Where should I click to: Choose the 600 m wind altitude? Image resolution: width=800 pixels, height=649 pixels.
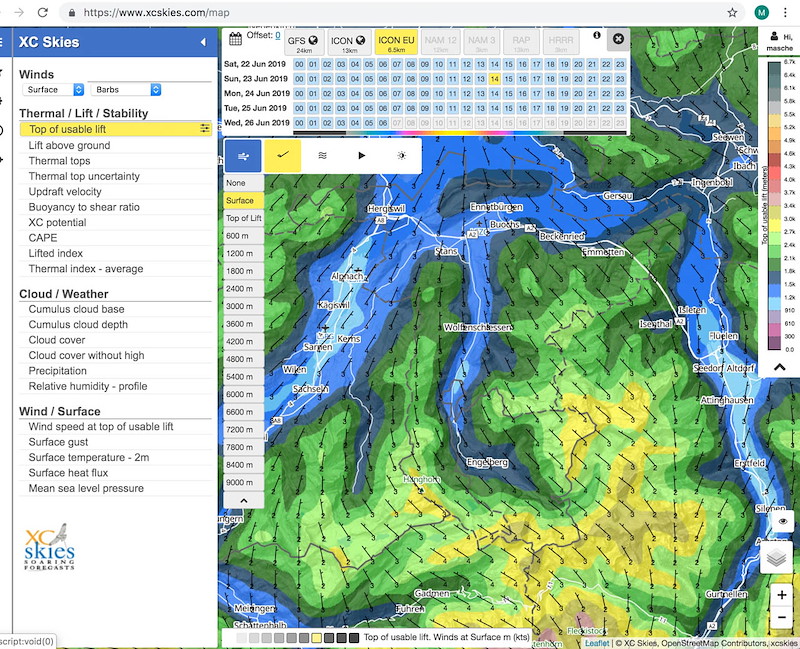coord(243,236)
